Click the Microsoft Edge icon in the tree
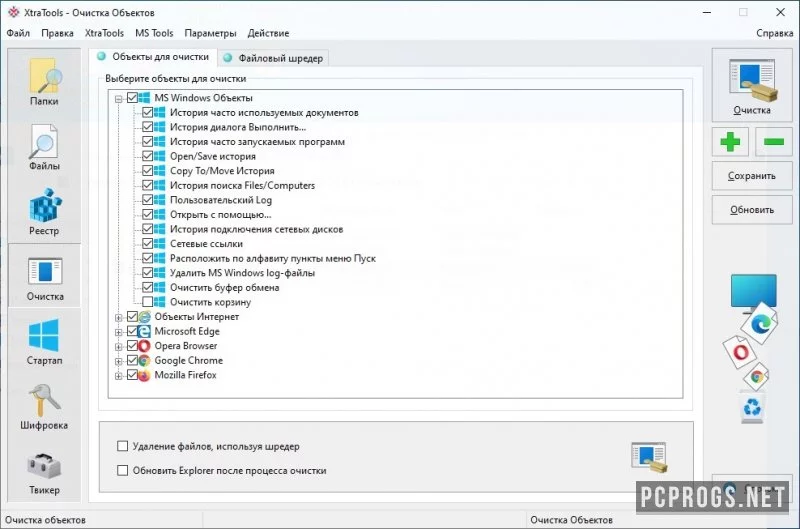Viewport: 800px width, 529px height. pyautogui.click(x=144, y=331)
